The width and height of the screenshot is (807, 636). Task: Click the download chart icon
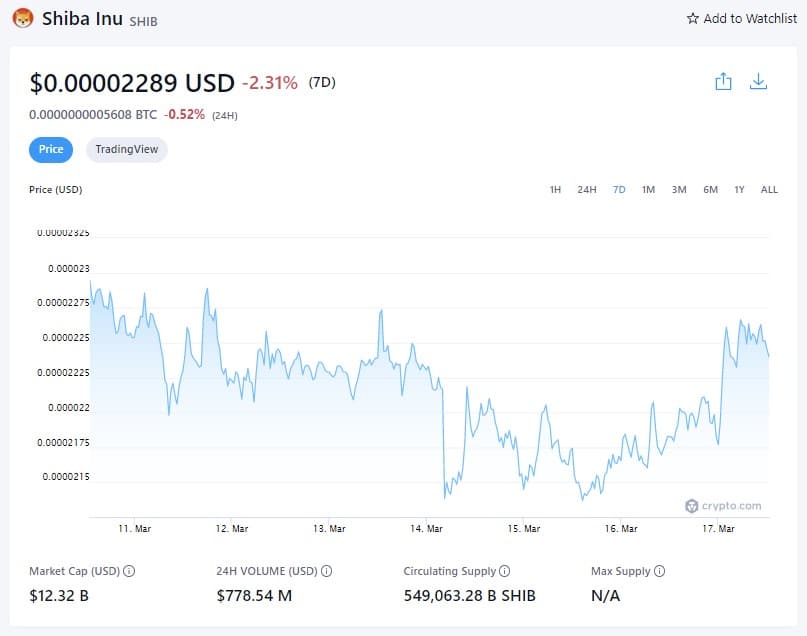pos(758,81)
